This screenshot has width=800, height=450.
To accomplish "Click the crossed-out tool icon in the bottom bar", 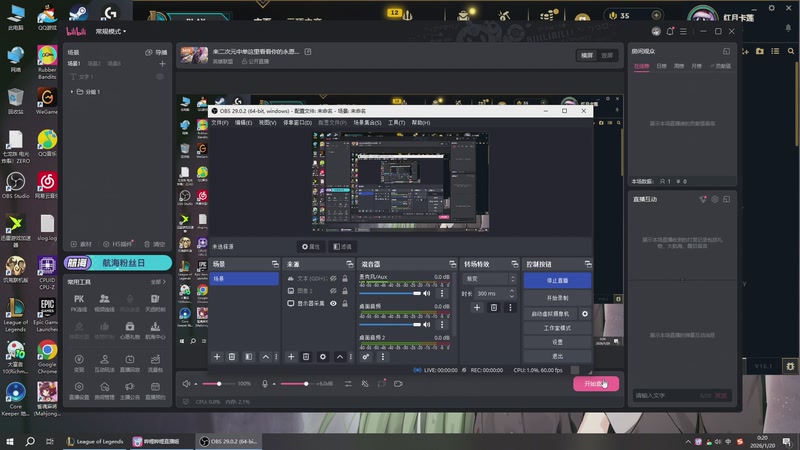I will [365, 384].
